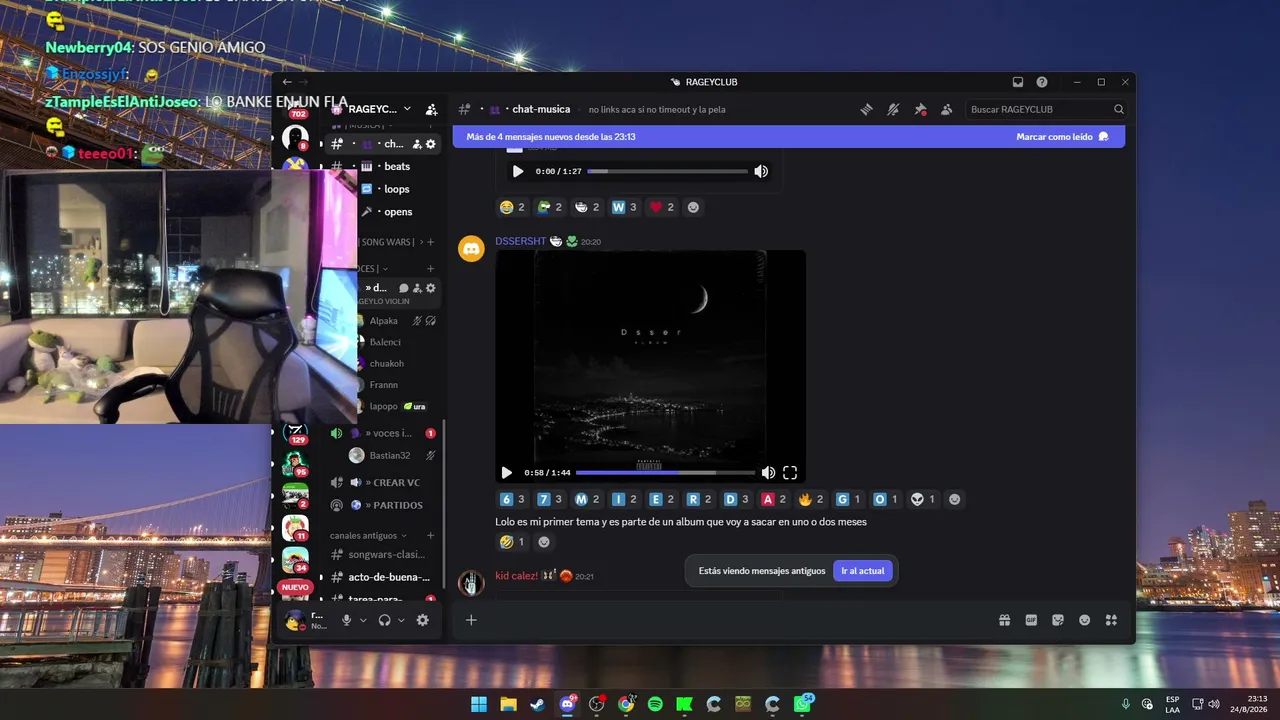Screen dimensions: 1280x720
Task: Seek in the 1:27 audio progress bar
Action: click(x=667, y=171)
